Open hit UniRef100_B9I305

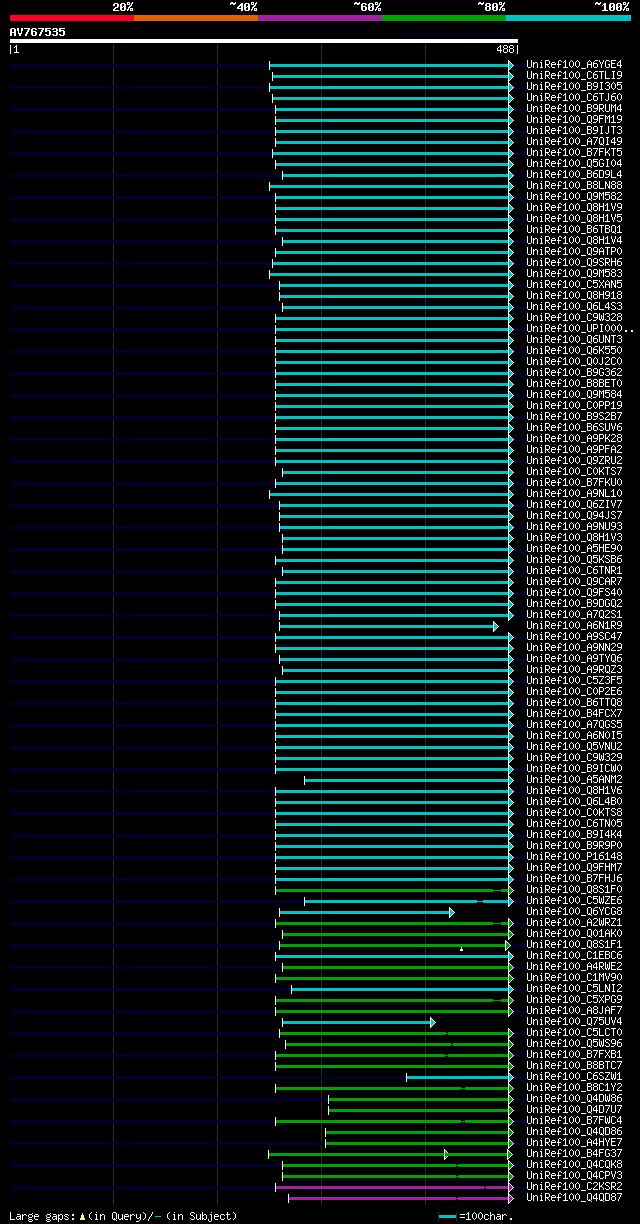click(574, 86)
